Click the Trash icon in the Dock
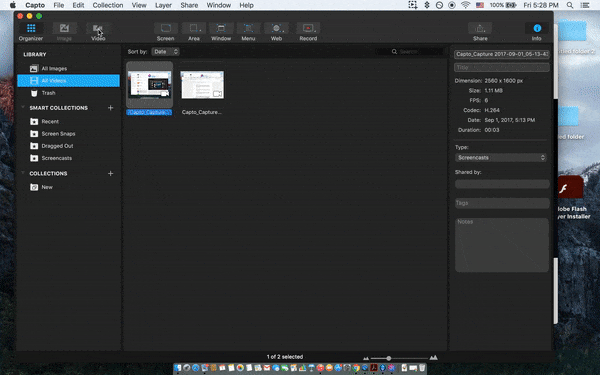This screenshot has width=600, height=375. pos(422,368)
